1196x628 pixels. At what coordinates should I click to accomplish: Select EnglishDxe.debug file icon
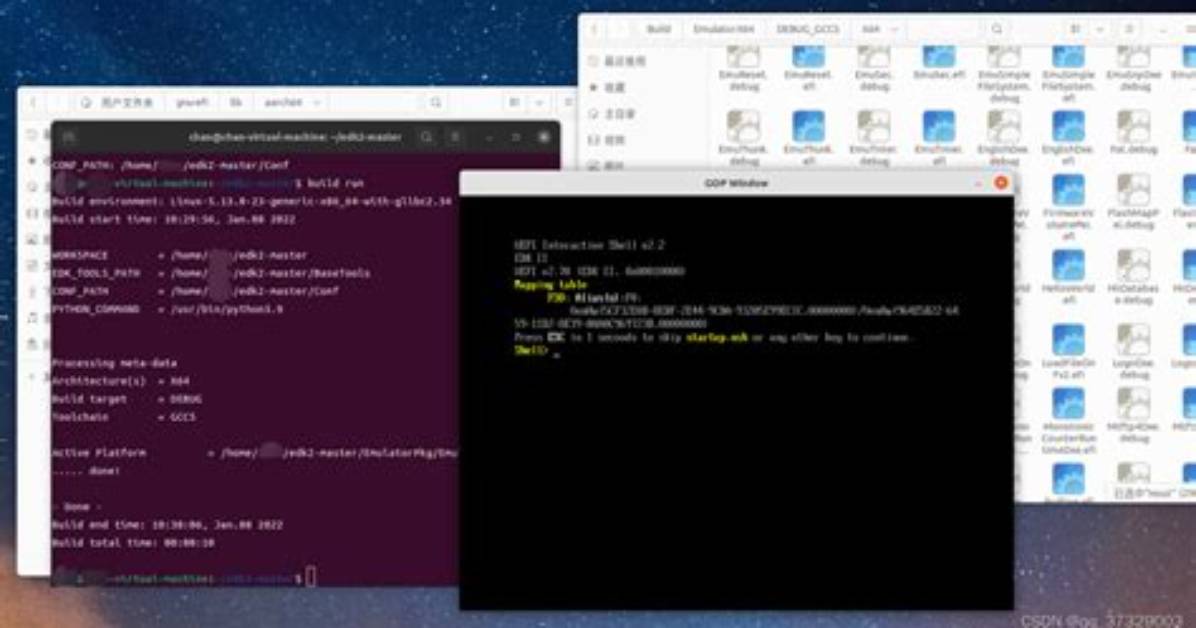click(x=1004, y=126)
